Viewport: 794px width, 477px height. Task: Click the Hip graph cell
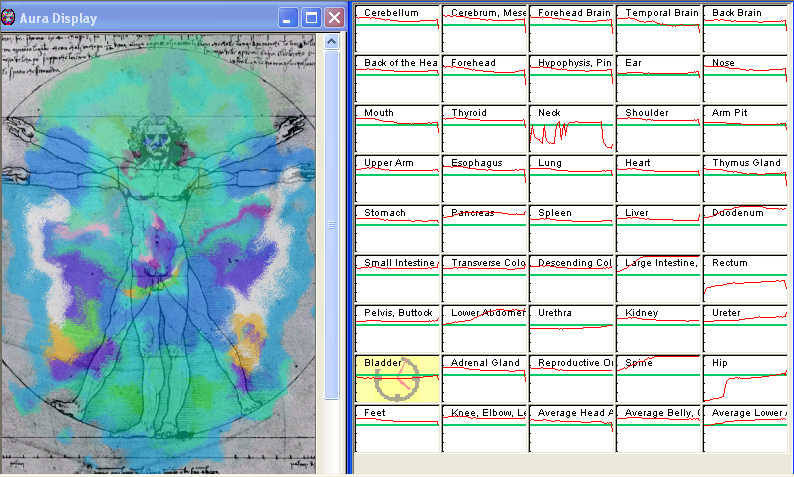coord(746,379)
